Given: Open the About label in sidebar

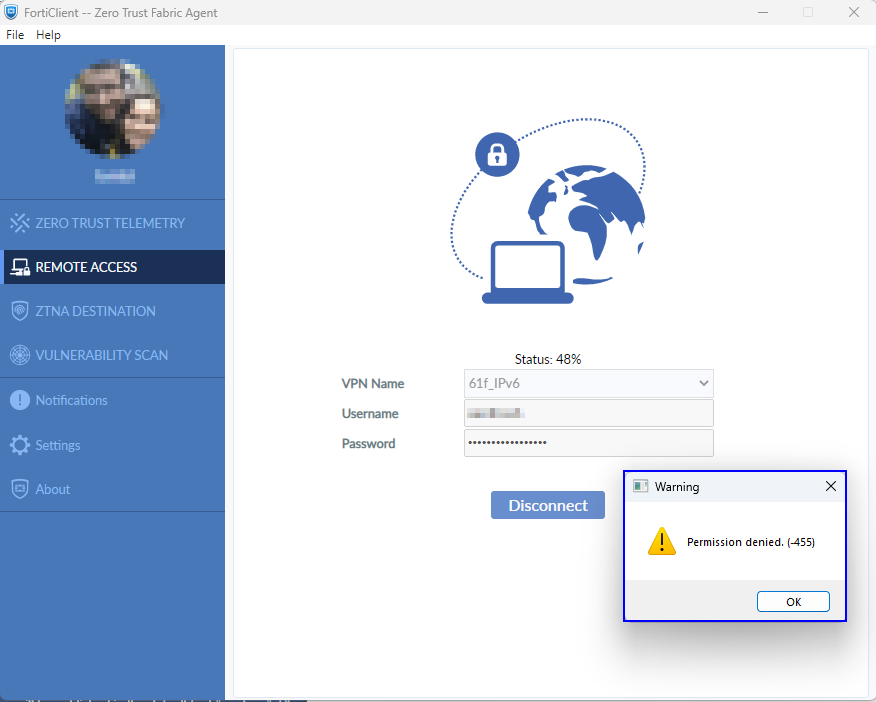Looking at the screenshot, I should [53, 489].
